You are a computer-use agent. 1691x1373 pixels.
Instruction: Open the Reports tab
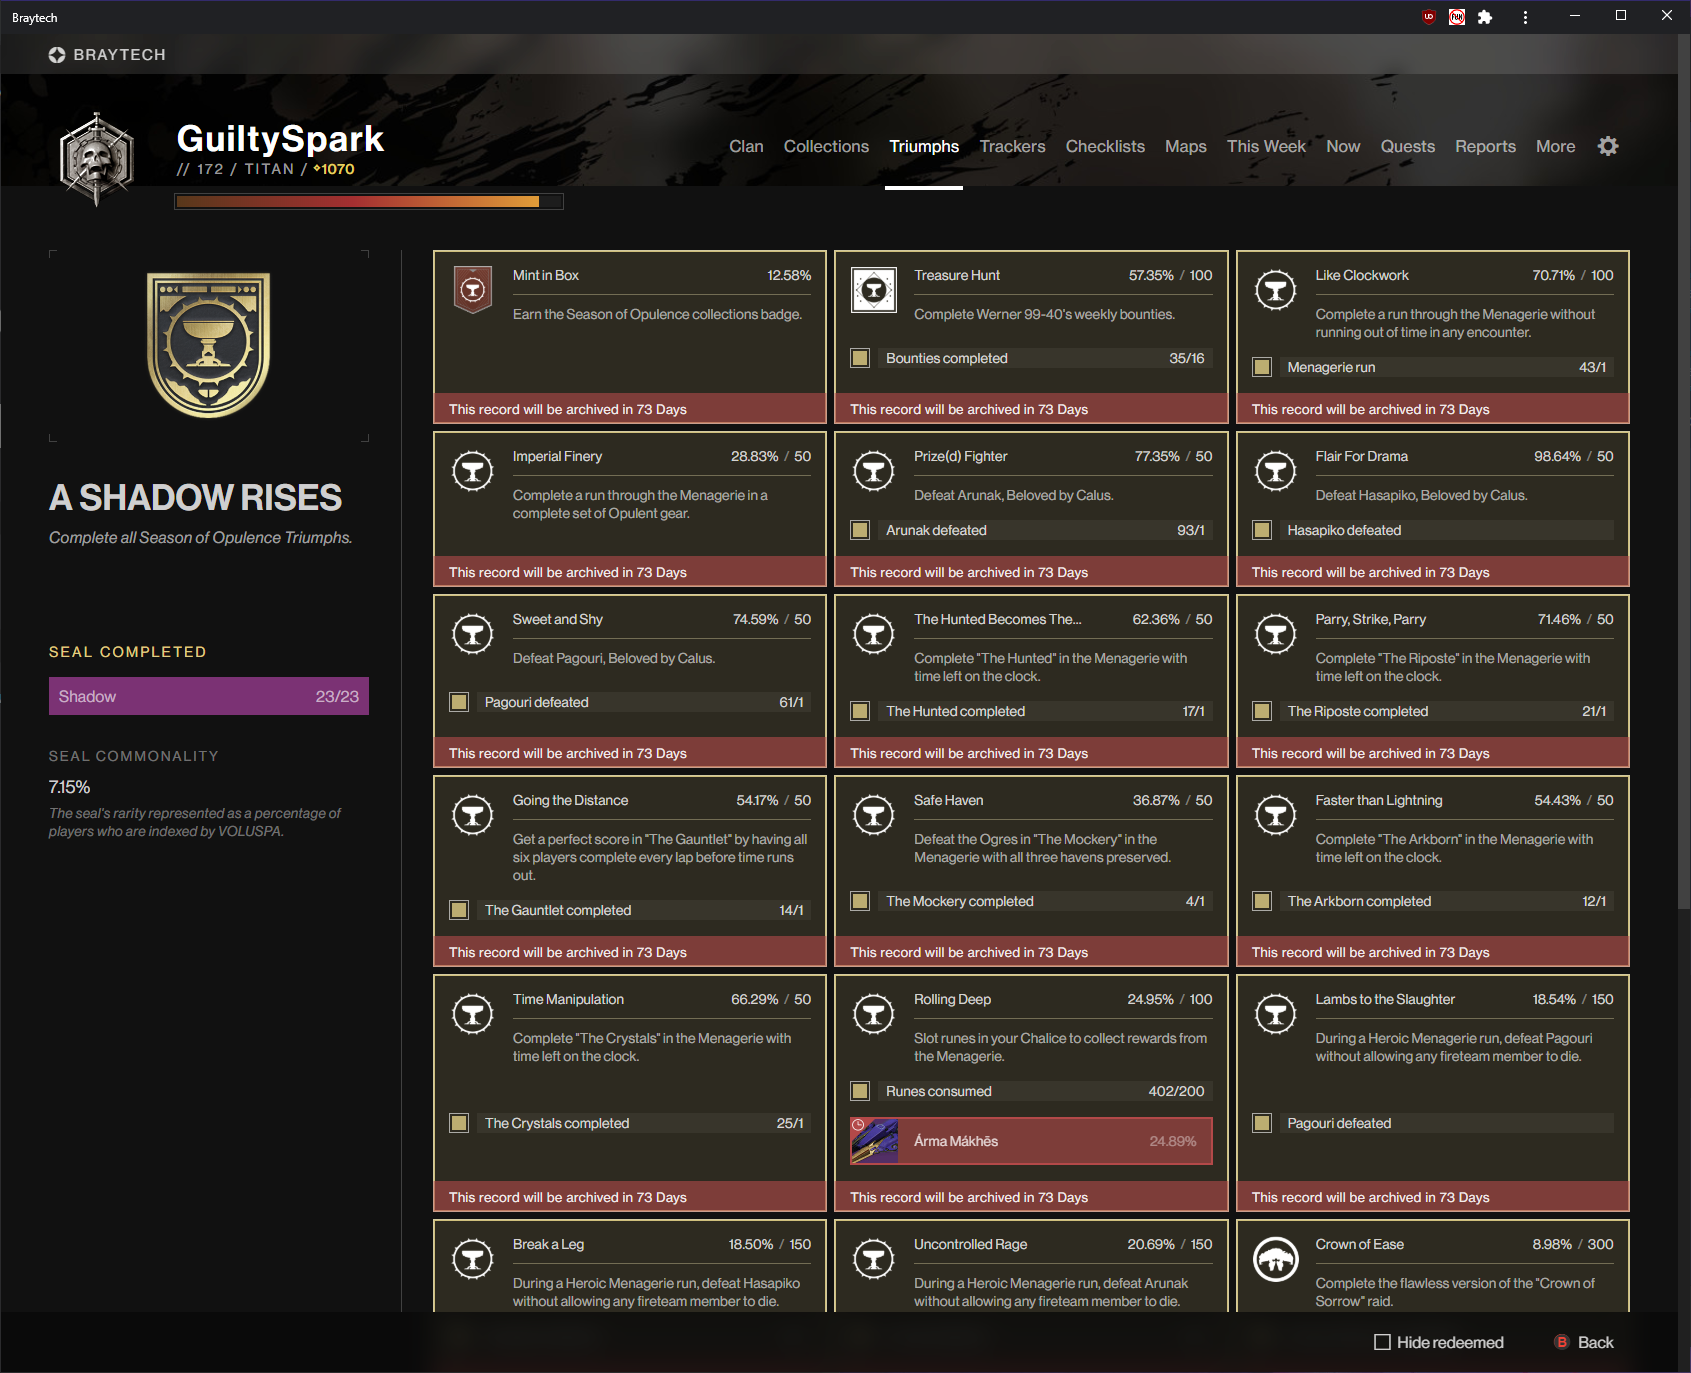[x=1485, y=146]
